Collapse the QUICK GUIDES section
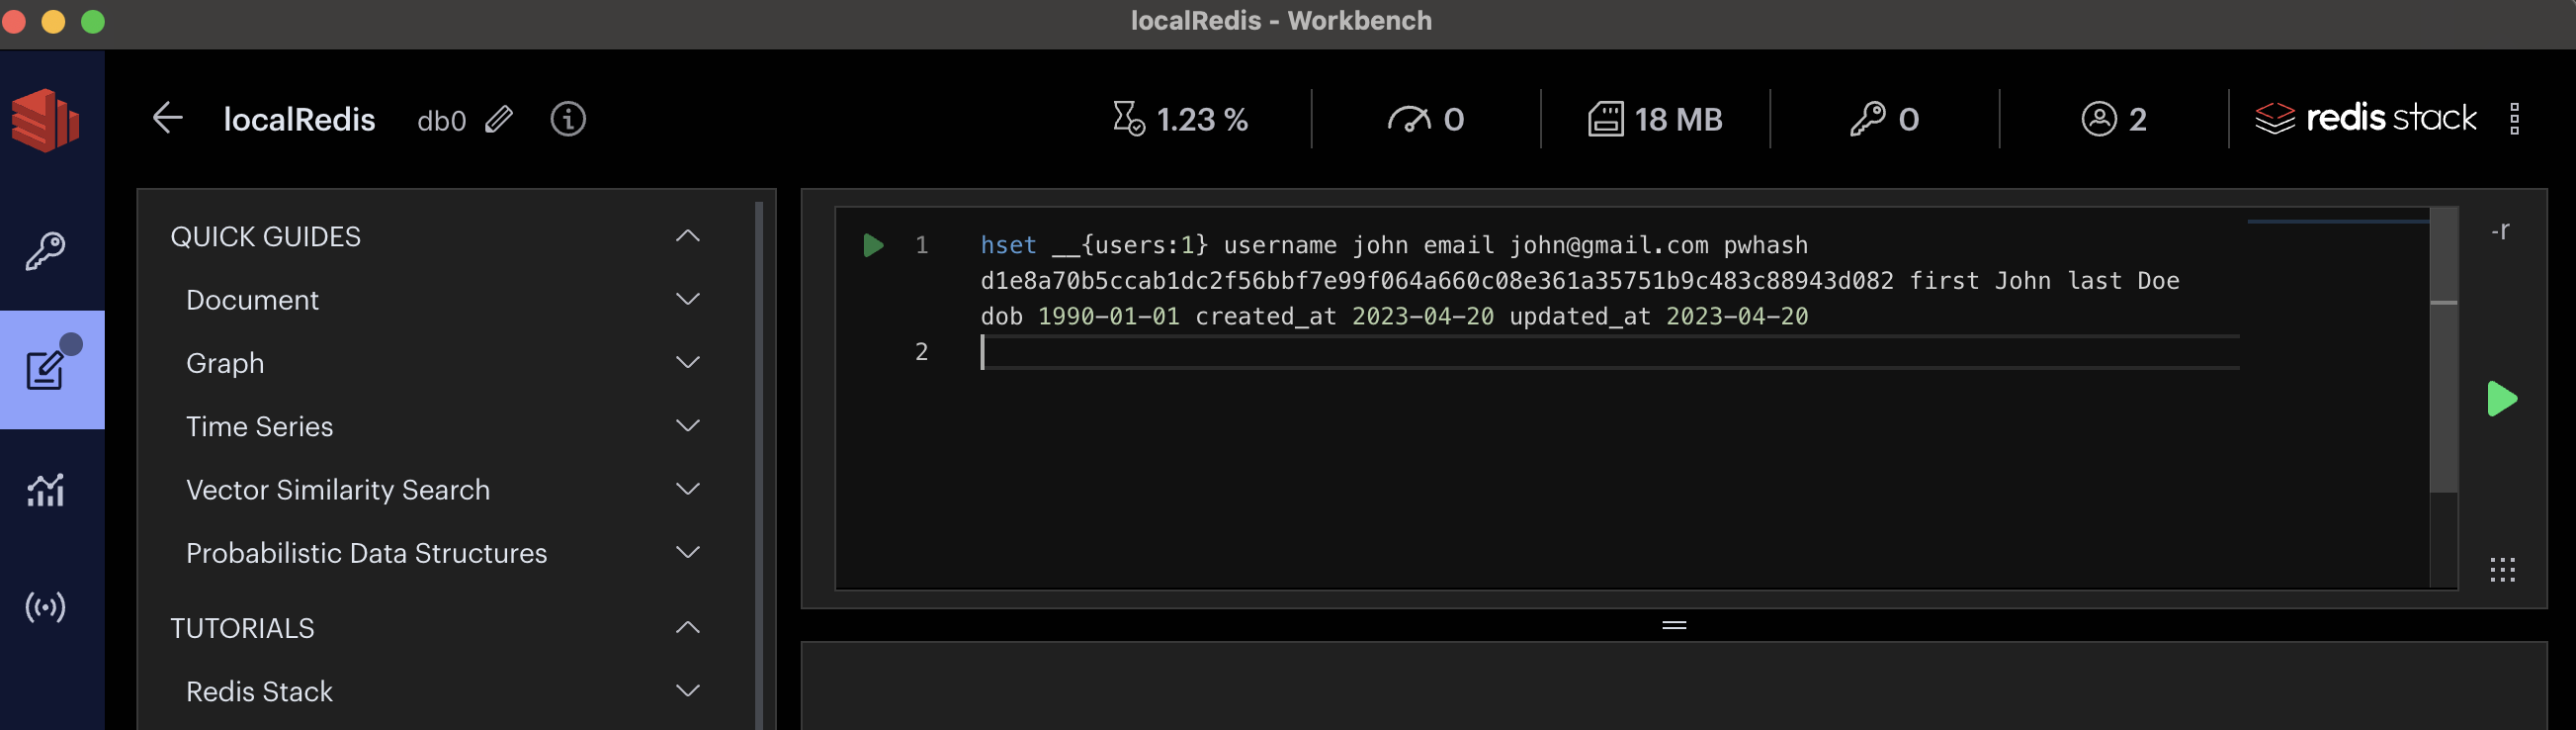2576x730 pixels. [687, 236]
